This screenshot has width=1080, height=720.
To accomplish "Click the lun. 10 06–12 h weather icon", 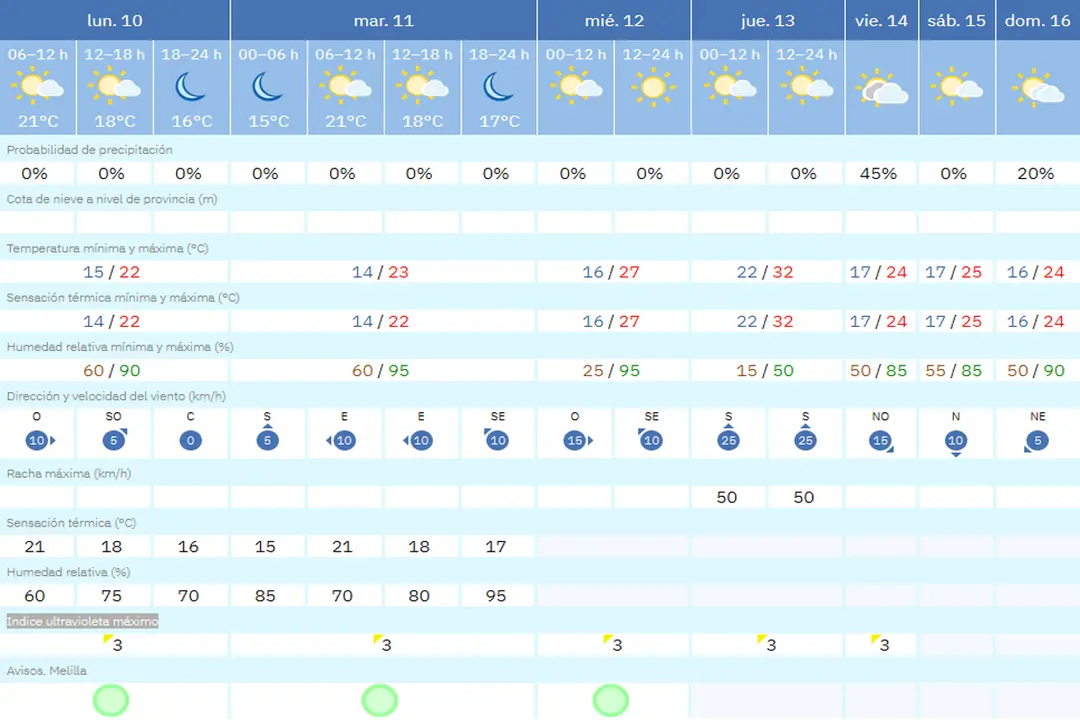I will point(38,88).
